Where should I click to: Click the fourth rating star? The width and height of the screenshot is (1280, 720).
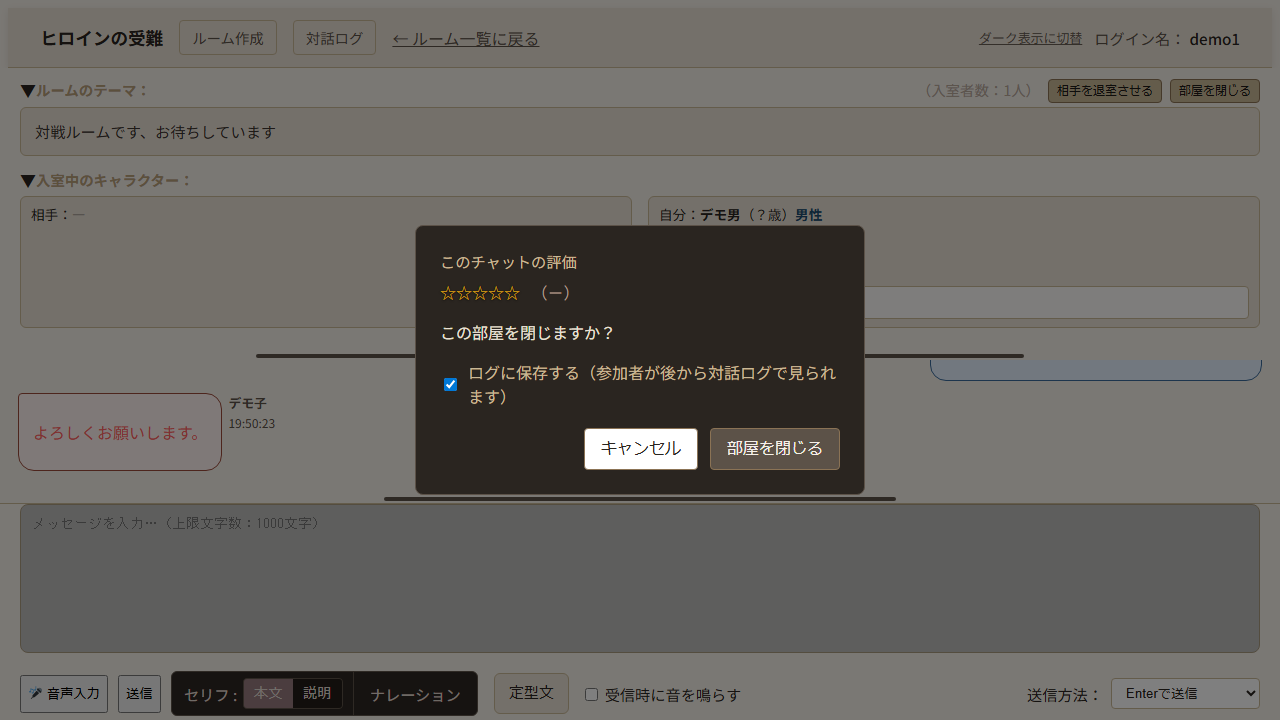(497, 293)
